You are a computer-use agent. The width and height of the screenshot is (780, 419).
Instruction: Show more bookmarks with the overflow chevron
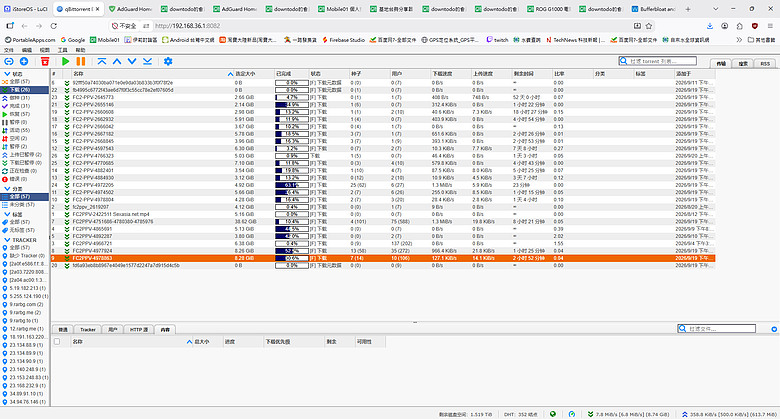pos(739,40)
